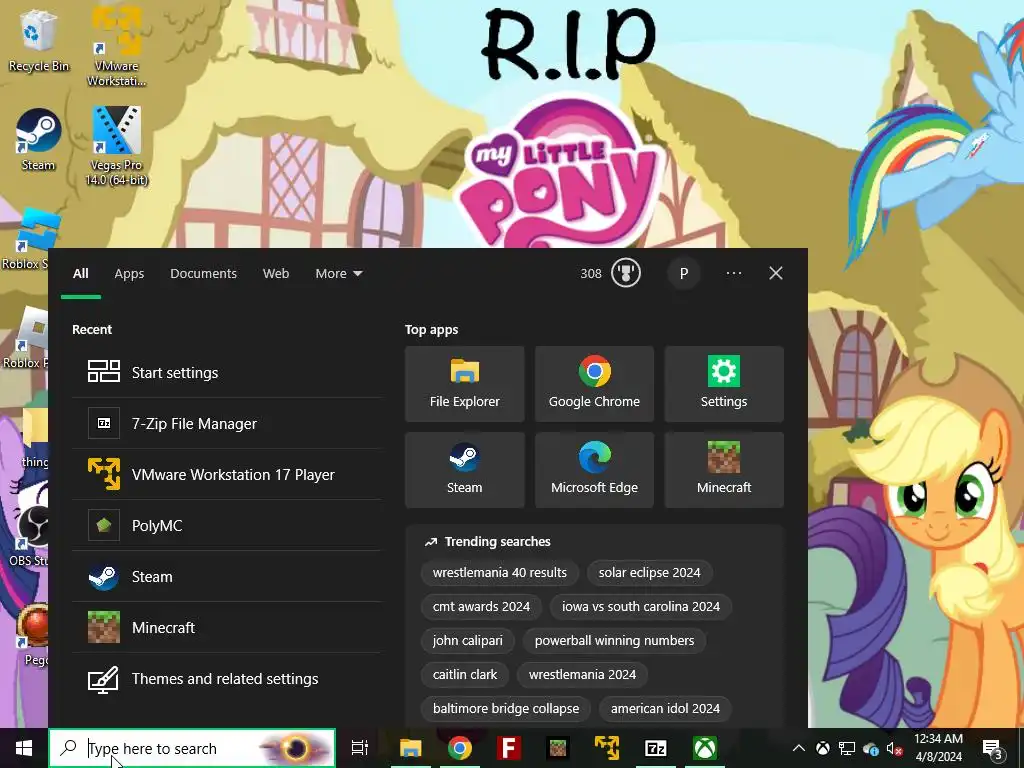Open Xbox app from taskbar

point(705,748)
